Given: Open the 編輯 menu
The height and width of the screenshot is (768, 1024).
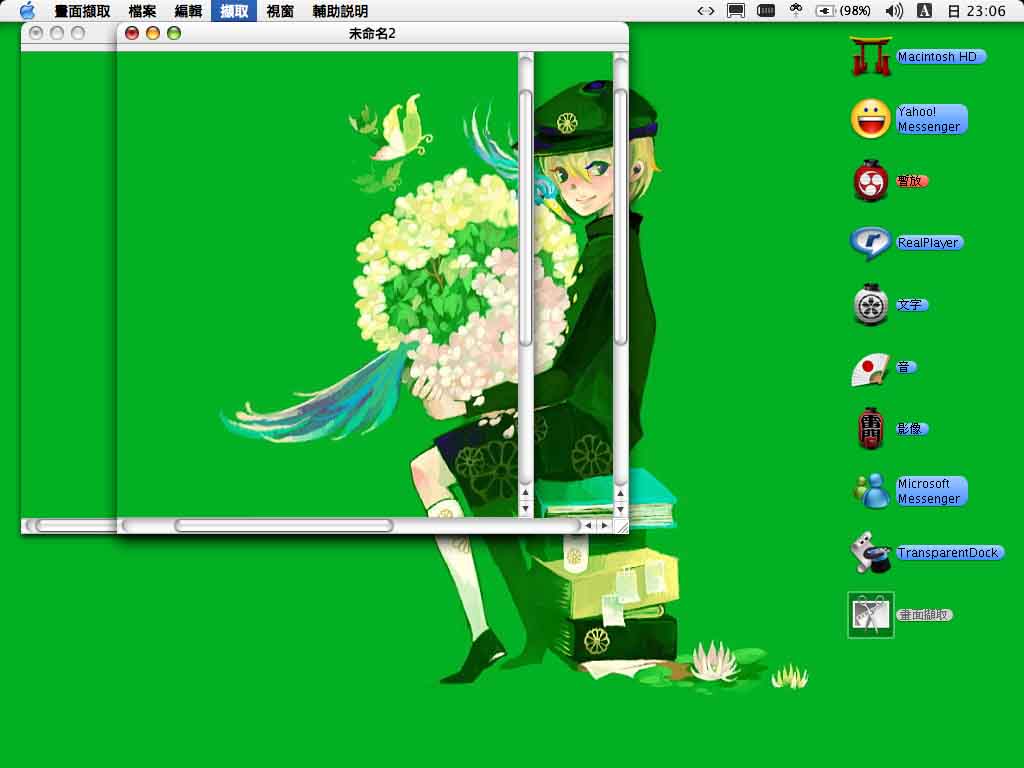Looking at the screenshot, I should pos(188,11).
